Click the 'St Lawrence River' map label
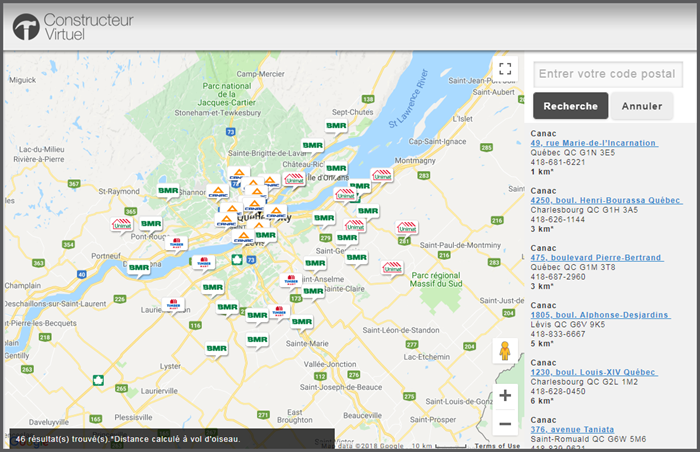This screenshot has width=700, height=452. [408, 99]
